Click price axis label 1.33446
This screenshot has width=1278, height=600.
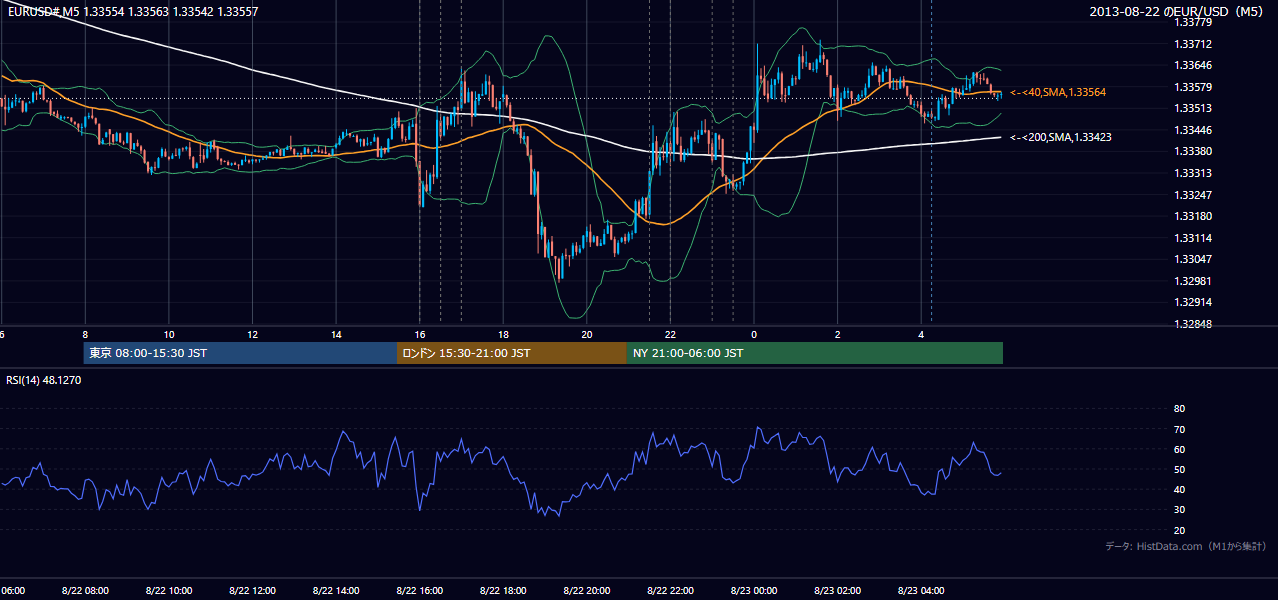(x=1192, y=130)
